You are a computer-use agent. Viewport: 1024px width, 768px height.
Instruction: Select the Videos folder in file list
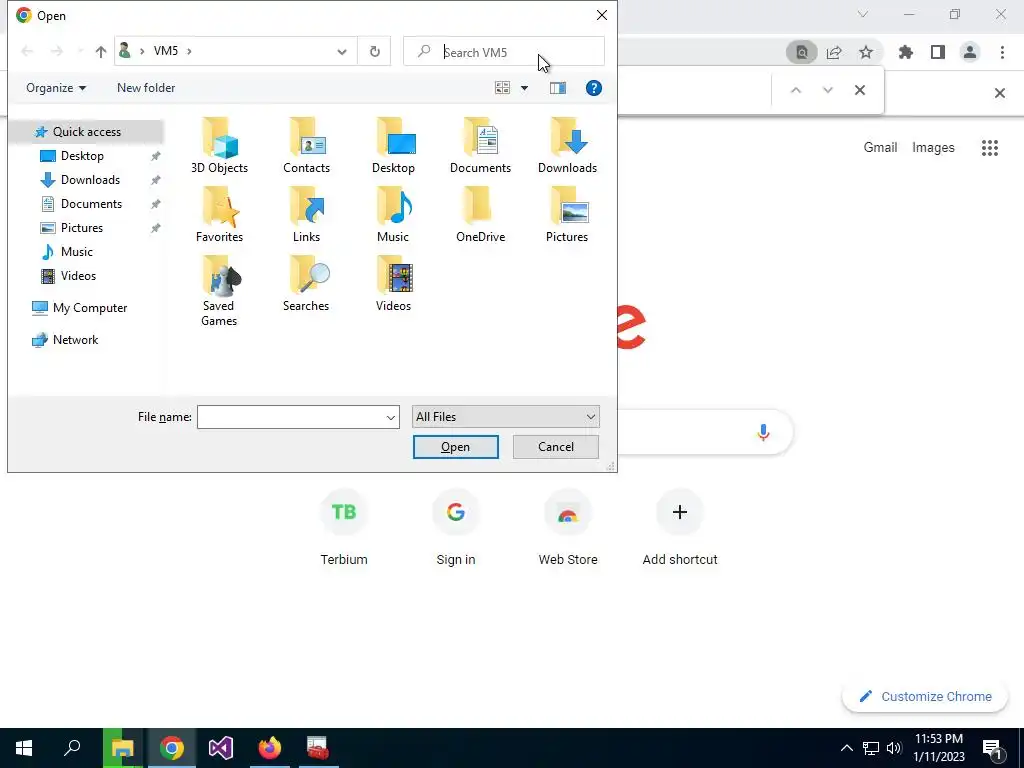pyautogui.click(x=394, y=284)
